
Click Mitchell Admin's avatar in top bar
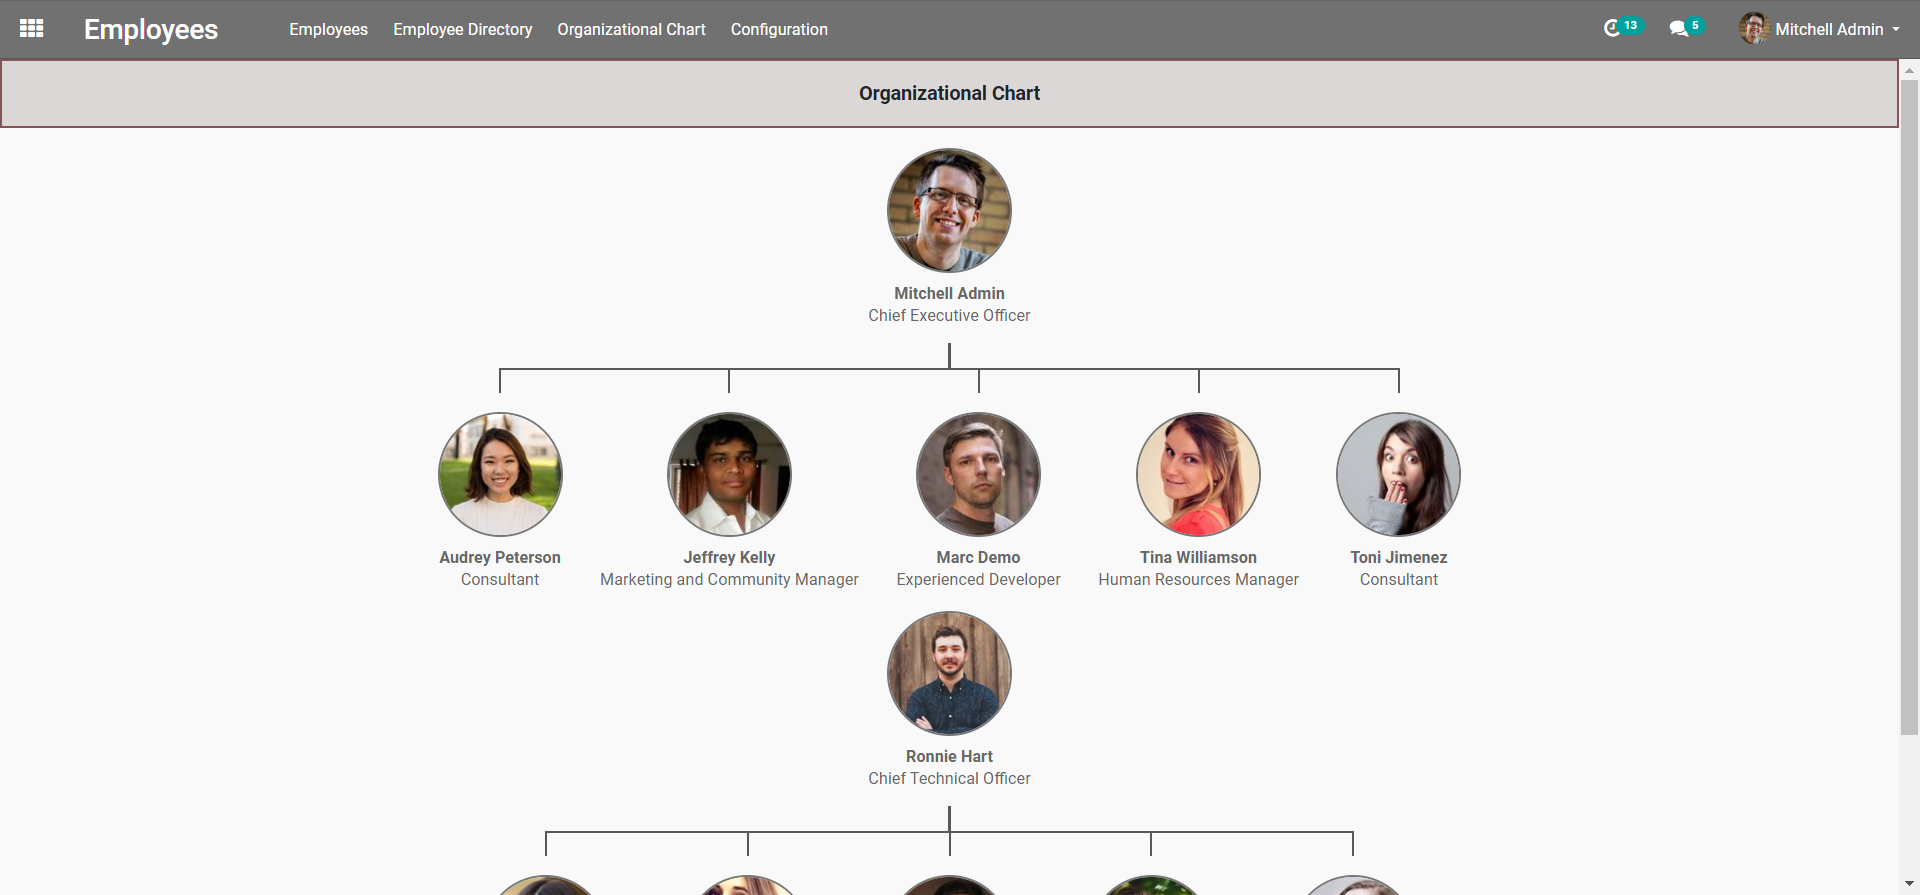[x=1754, y=29]
